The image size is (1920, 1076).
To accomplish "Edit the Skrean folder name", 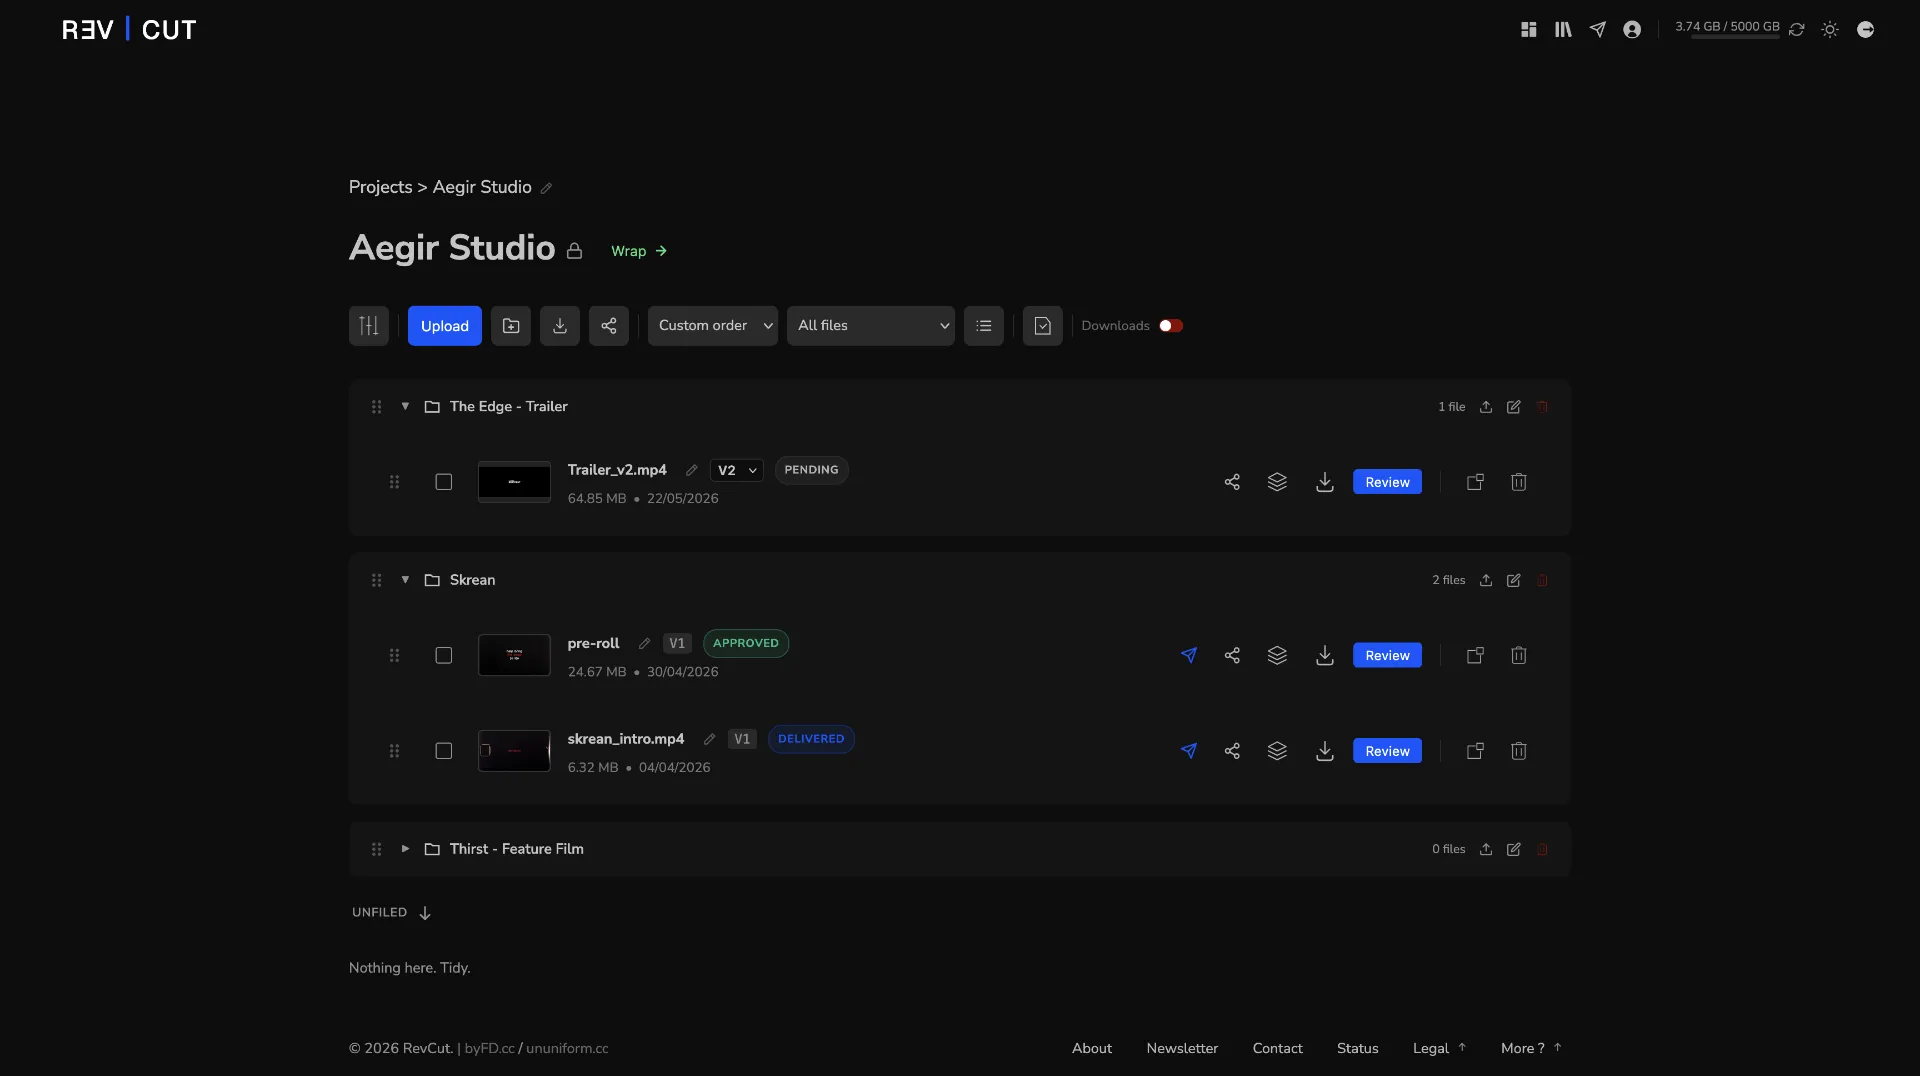I will (1514, 581).
